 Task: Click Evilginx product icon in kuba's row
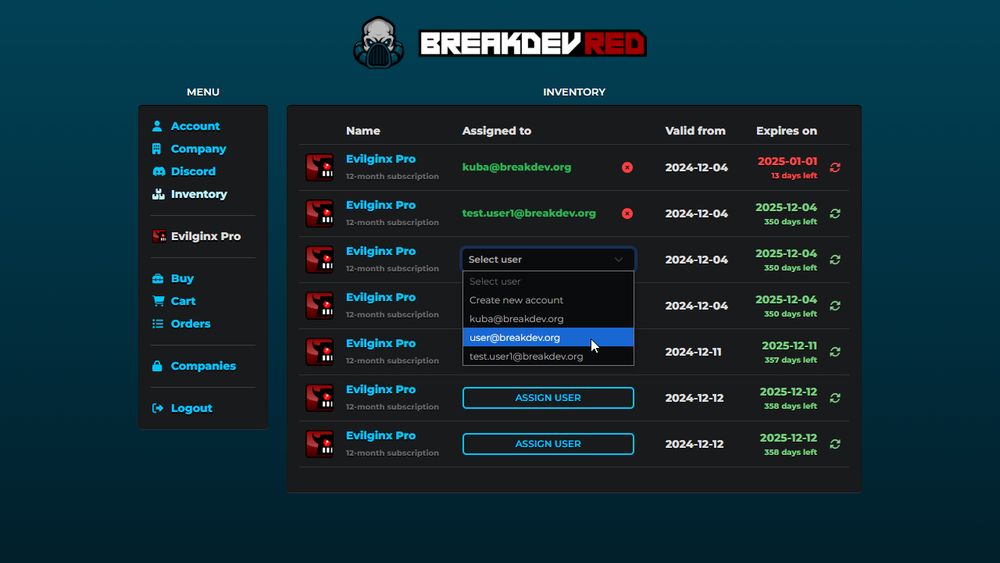tap(320, 168)
